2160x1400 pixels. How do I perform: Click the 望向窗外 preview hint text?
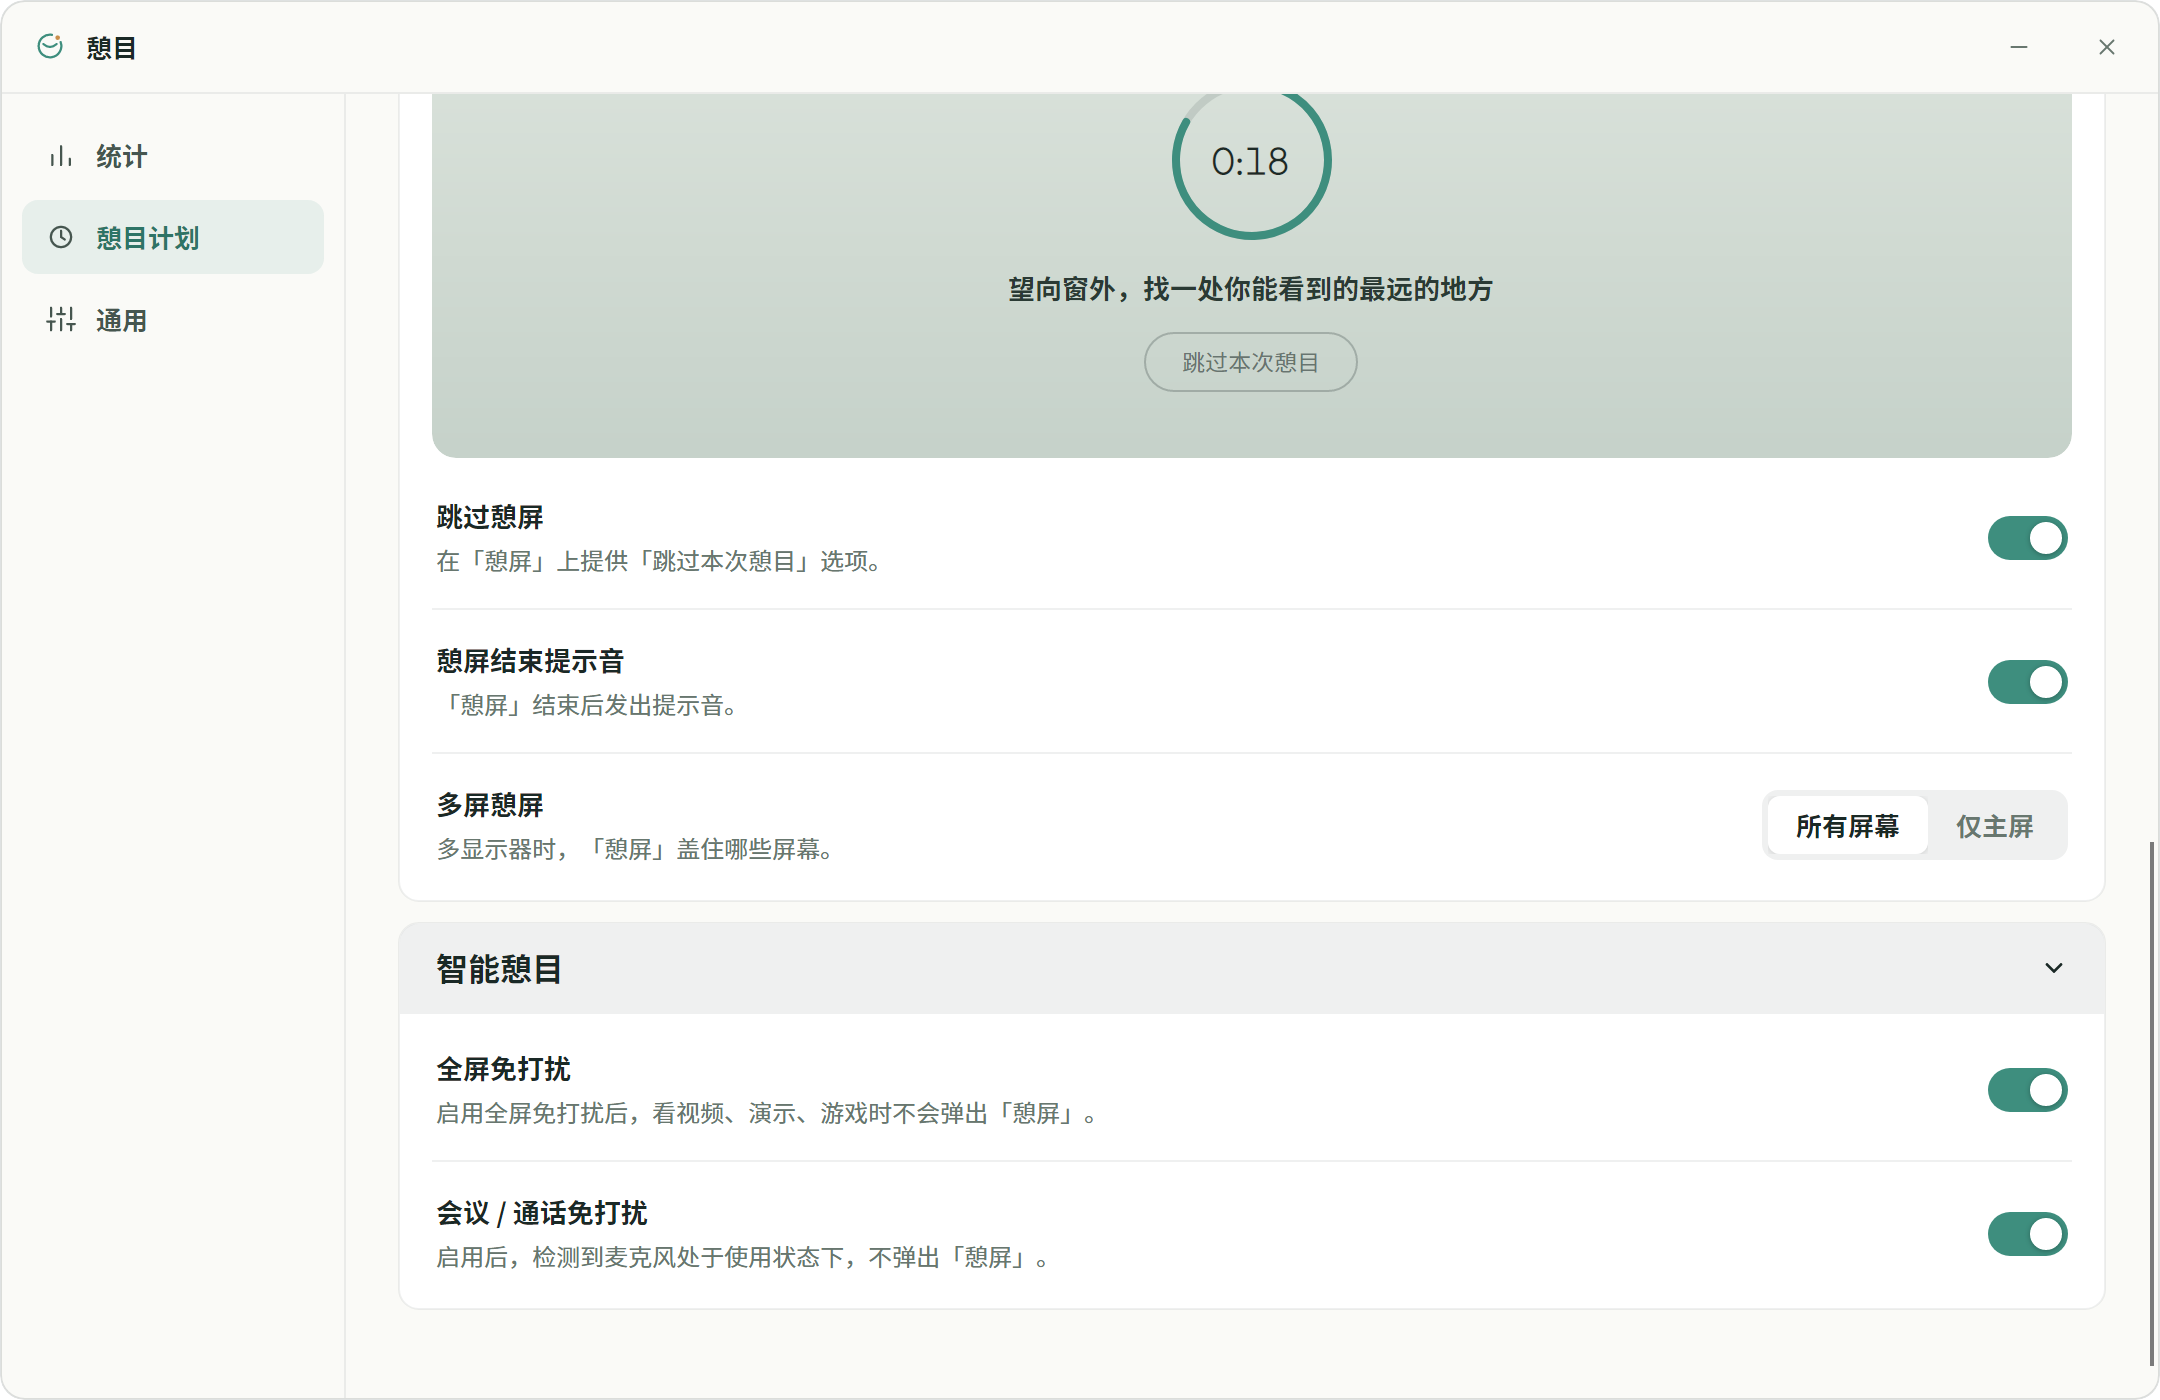[x=1251, y=289]
